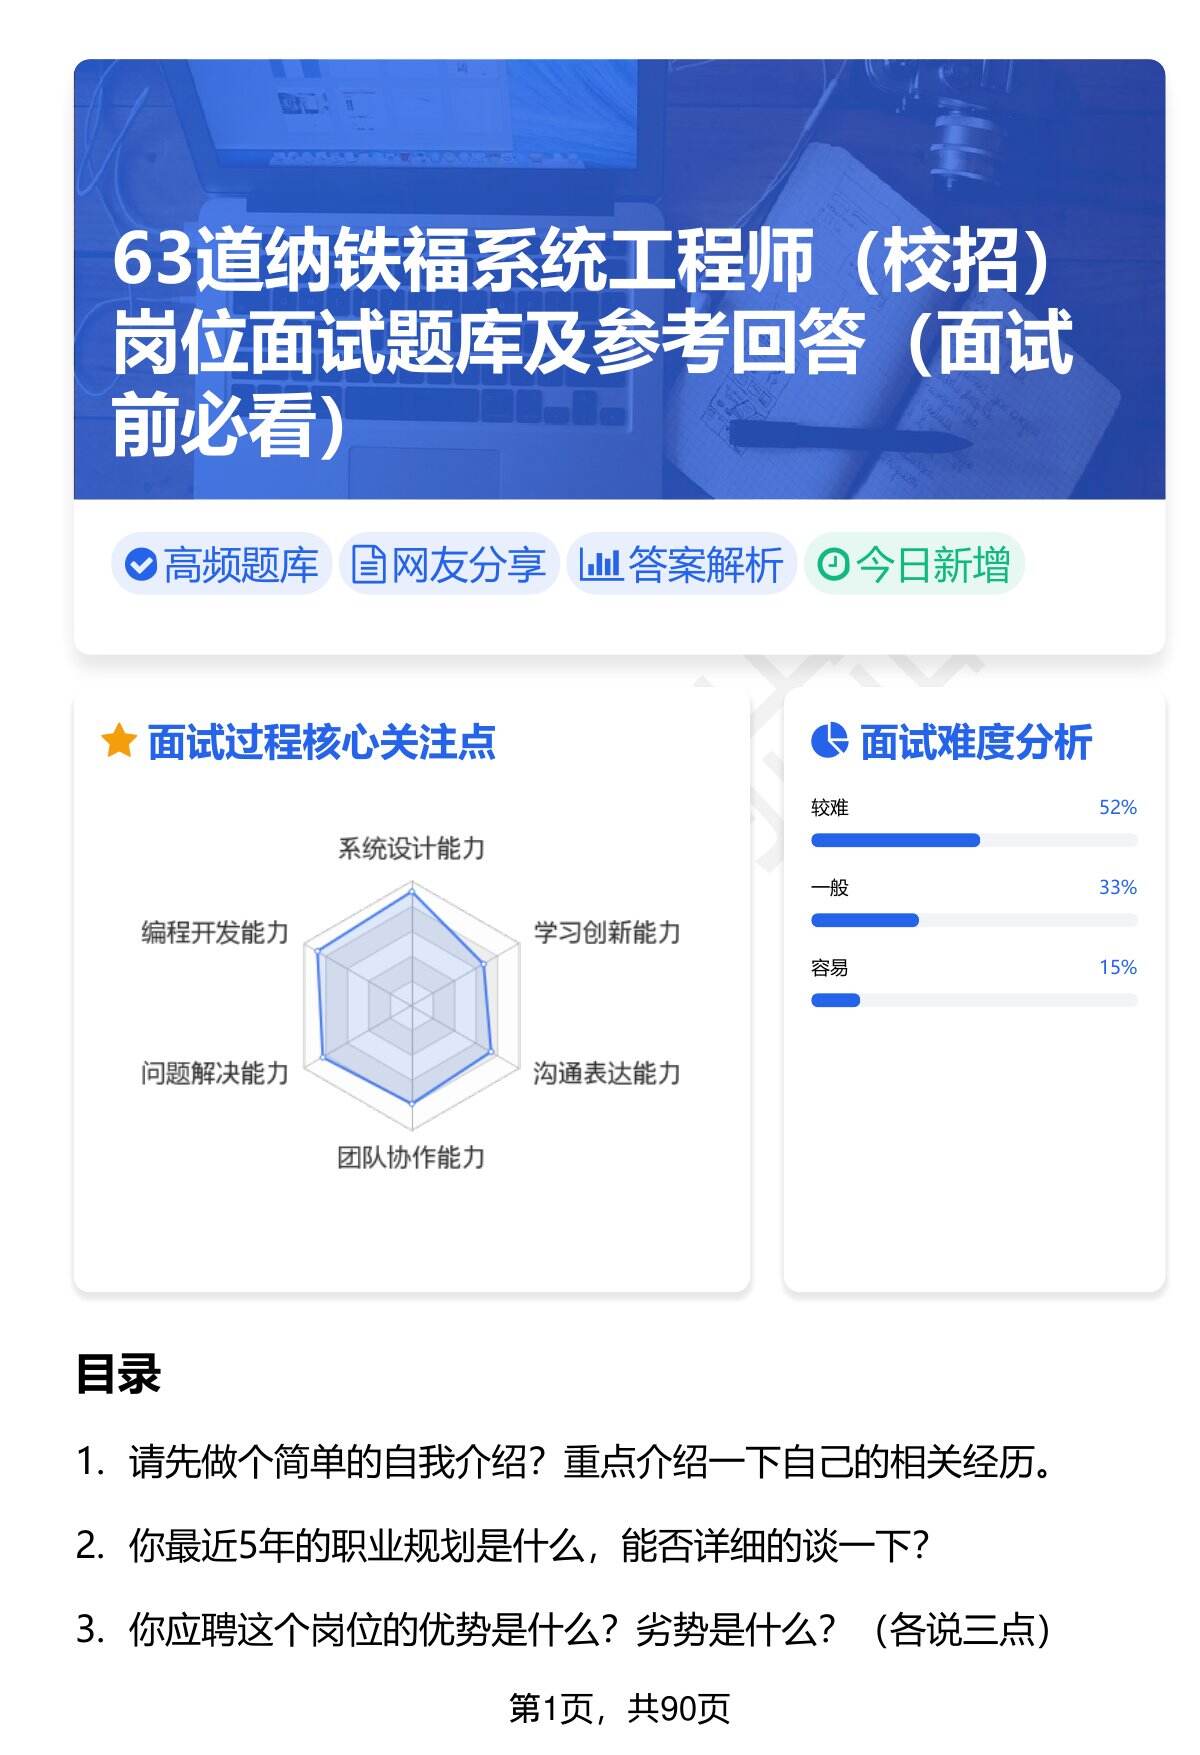1200x1755 pixels.
Task: Click the bar chart icon beside 答案解析
Action: (600, 565)
